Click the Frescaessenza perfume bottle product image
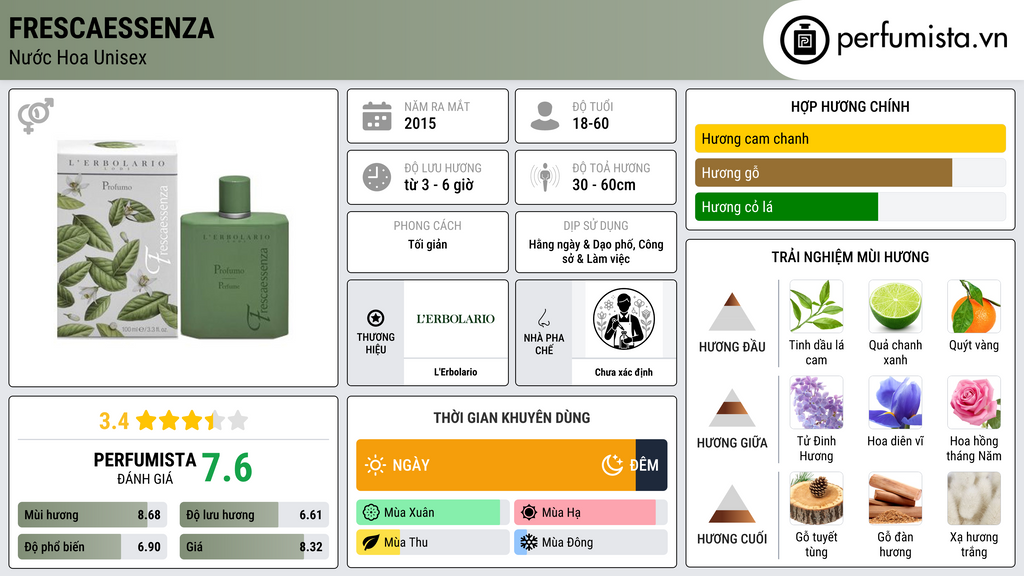 point(173,238)
